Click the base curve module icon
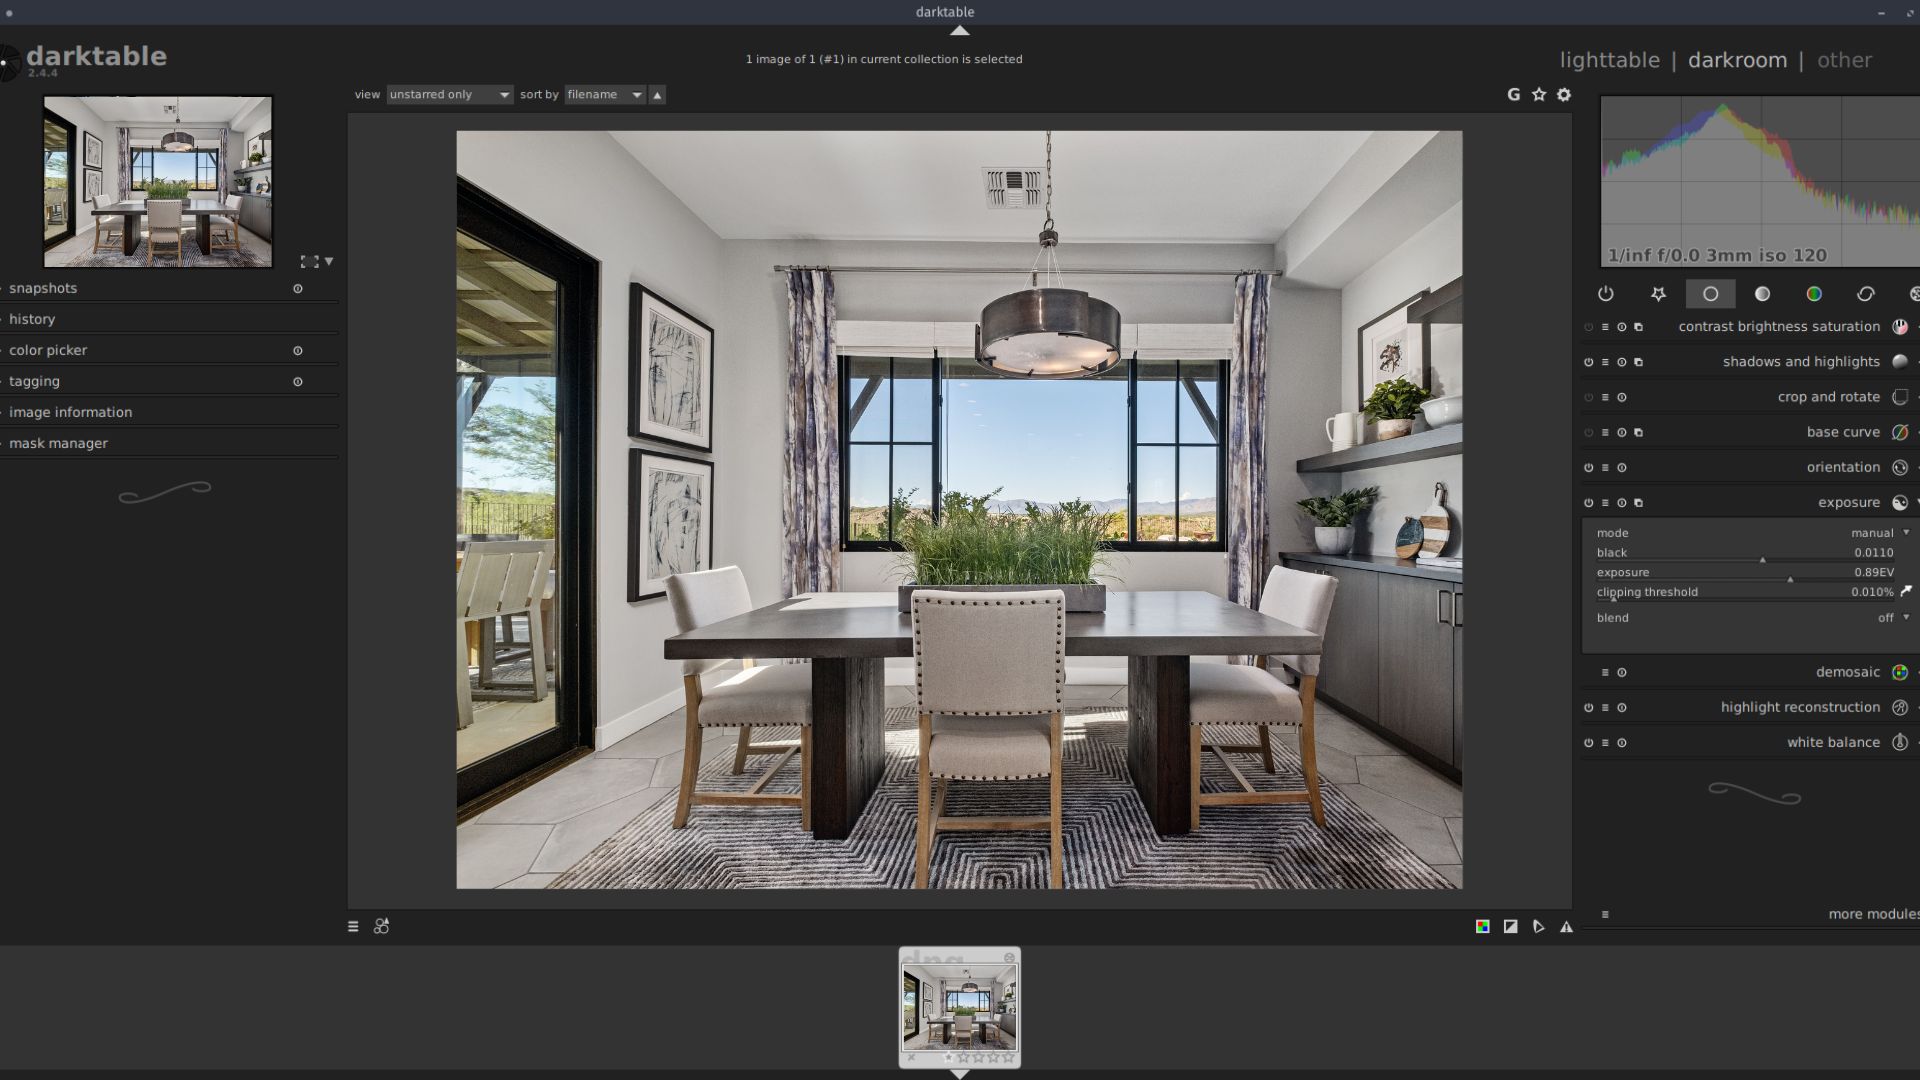1920x1080 pixels. coord(1899,431)
